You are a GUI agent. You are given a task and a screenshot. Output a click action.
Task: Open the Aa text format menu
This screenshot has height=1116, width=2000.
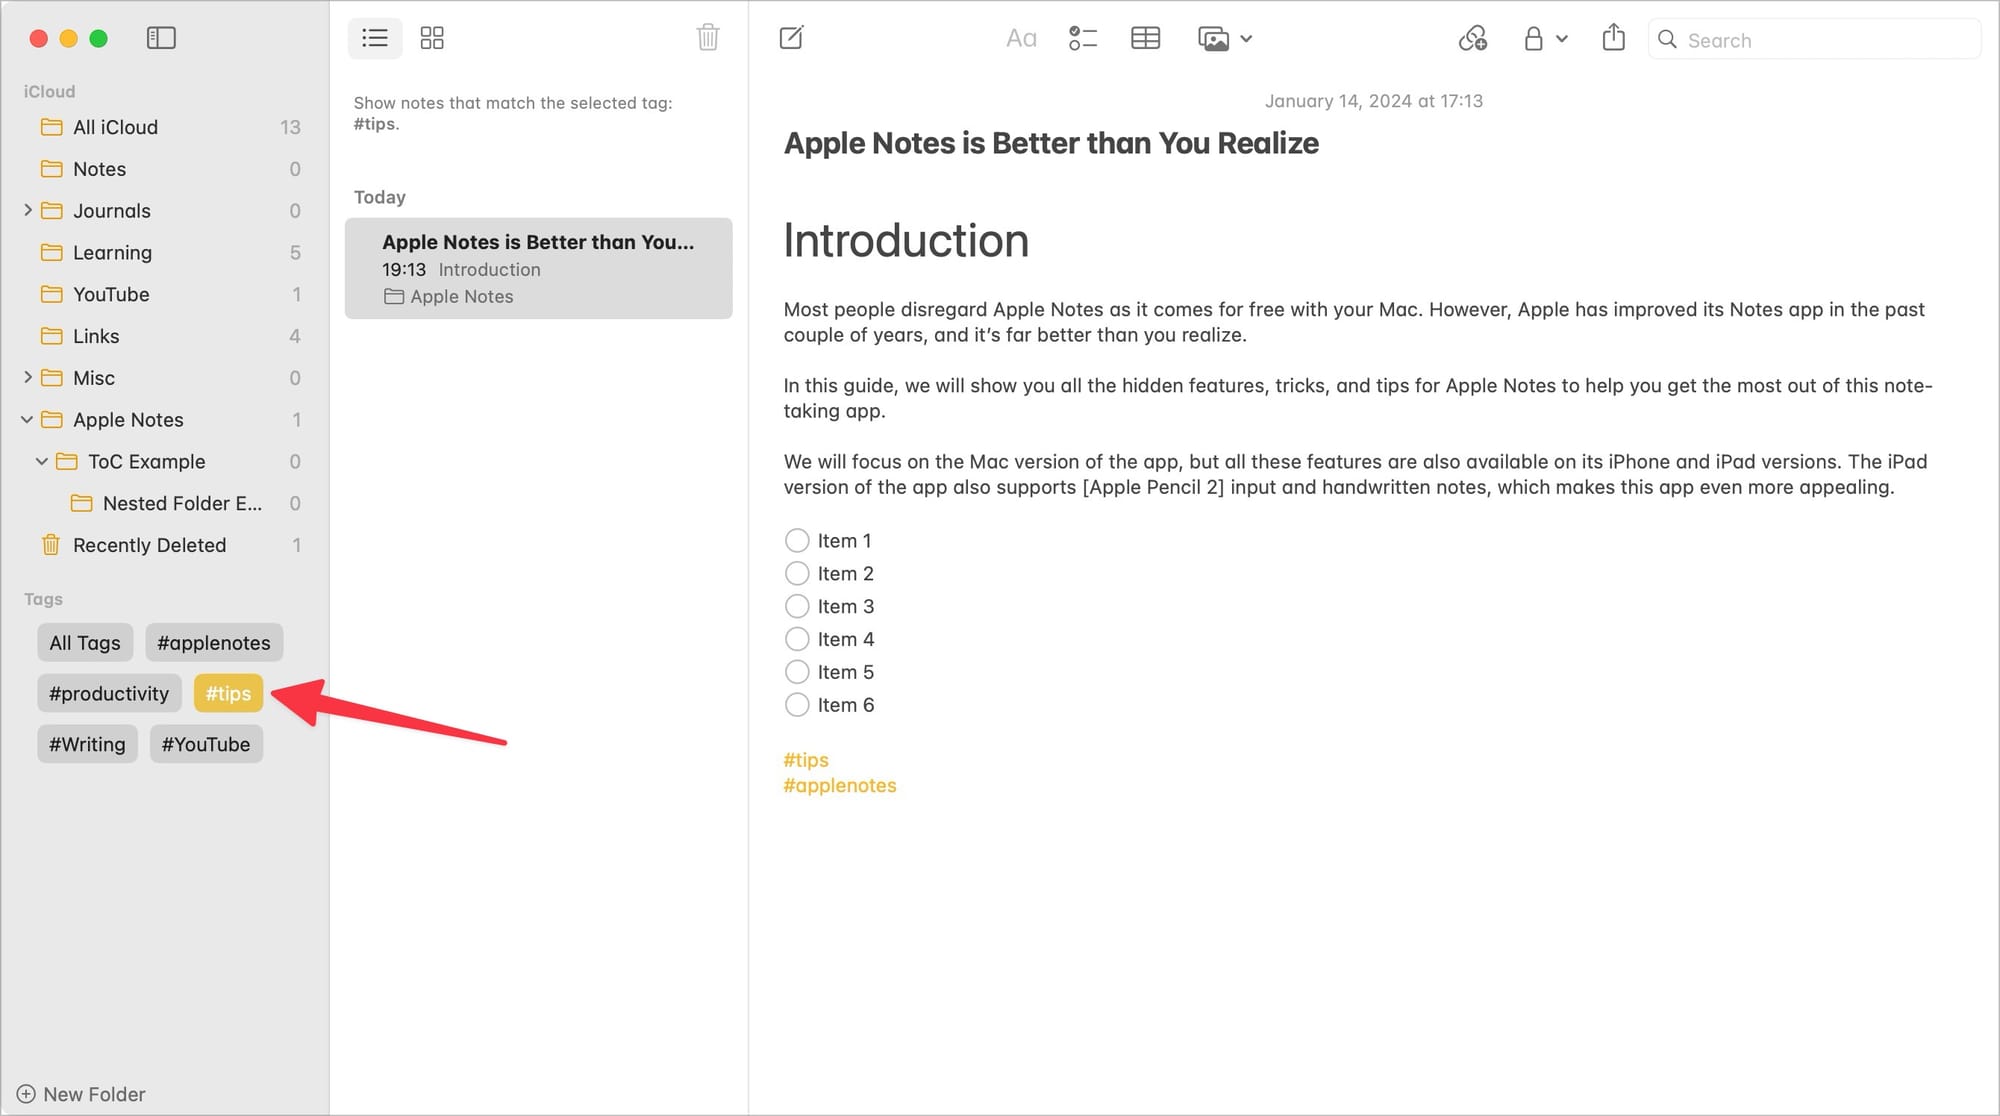1021,38
